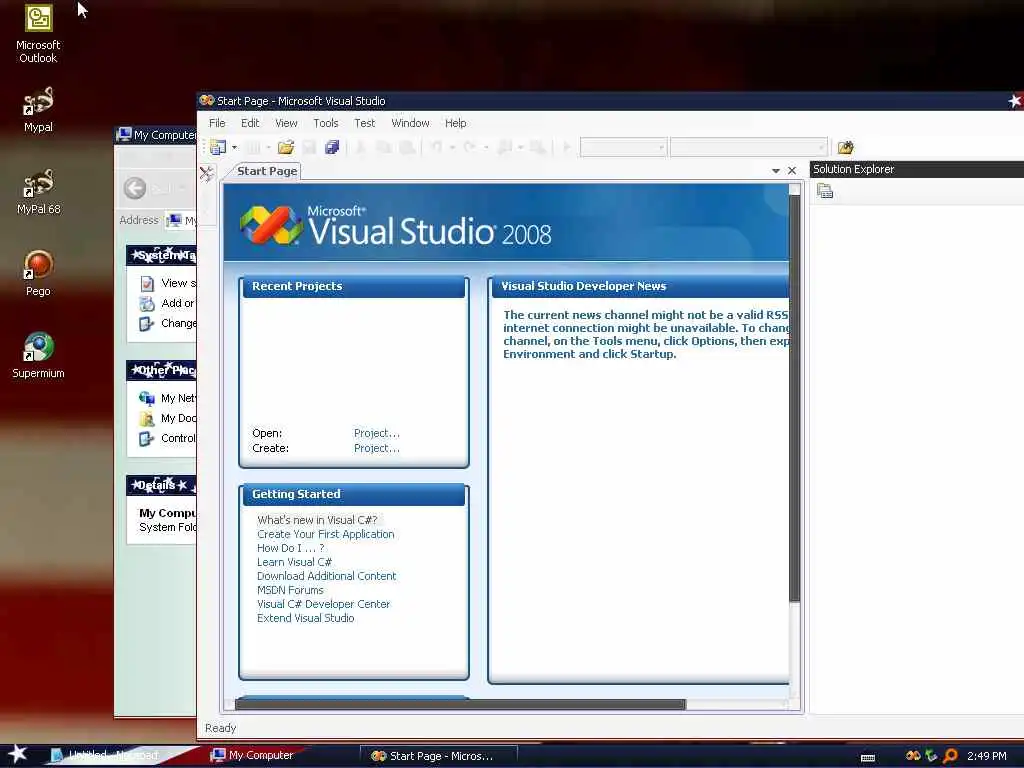
Task: Open the Toolbox auto-hide tab icon
Action: 207,174
